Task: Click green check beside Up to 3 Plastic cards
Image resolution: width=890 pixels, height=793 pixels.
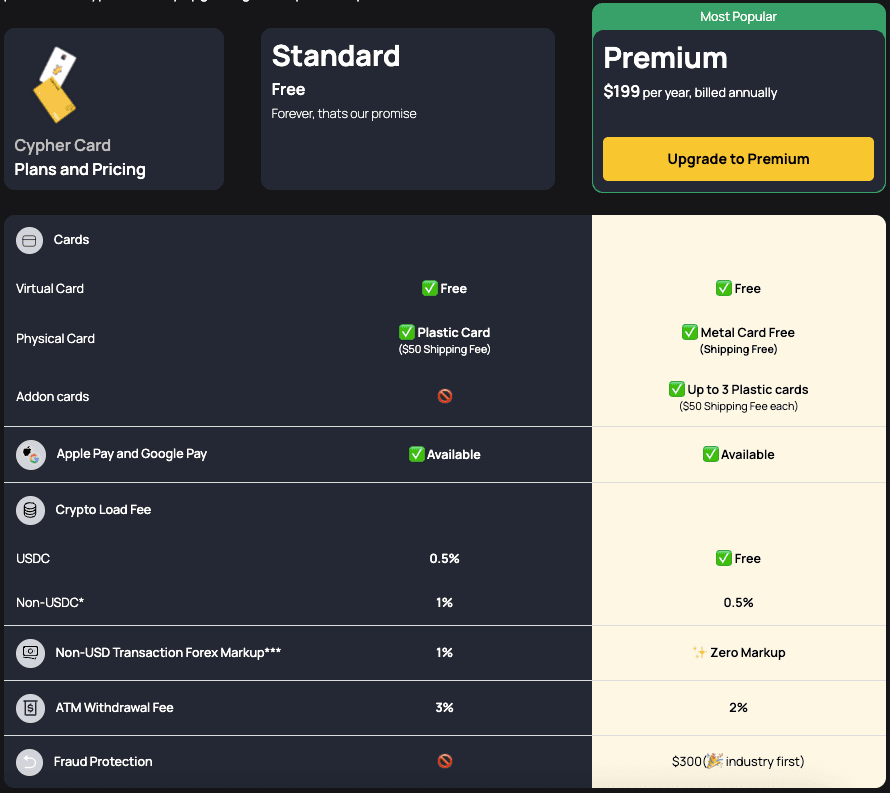Action: 677,389
